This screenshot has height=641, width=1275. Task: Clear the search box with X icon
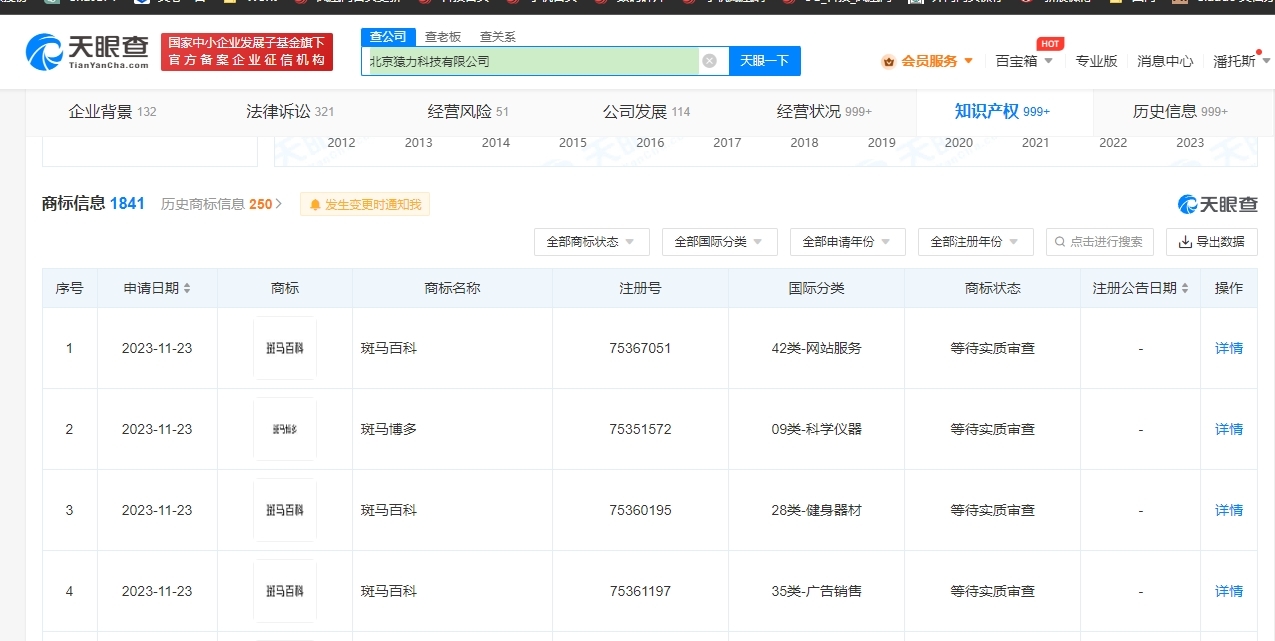[709, 61]
